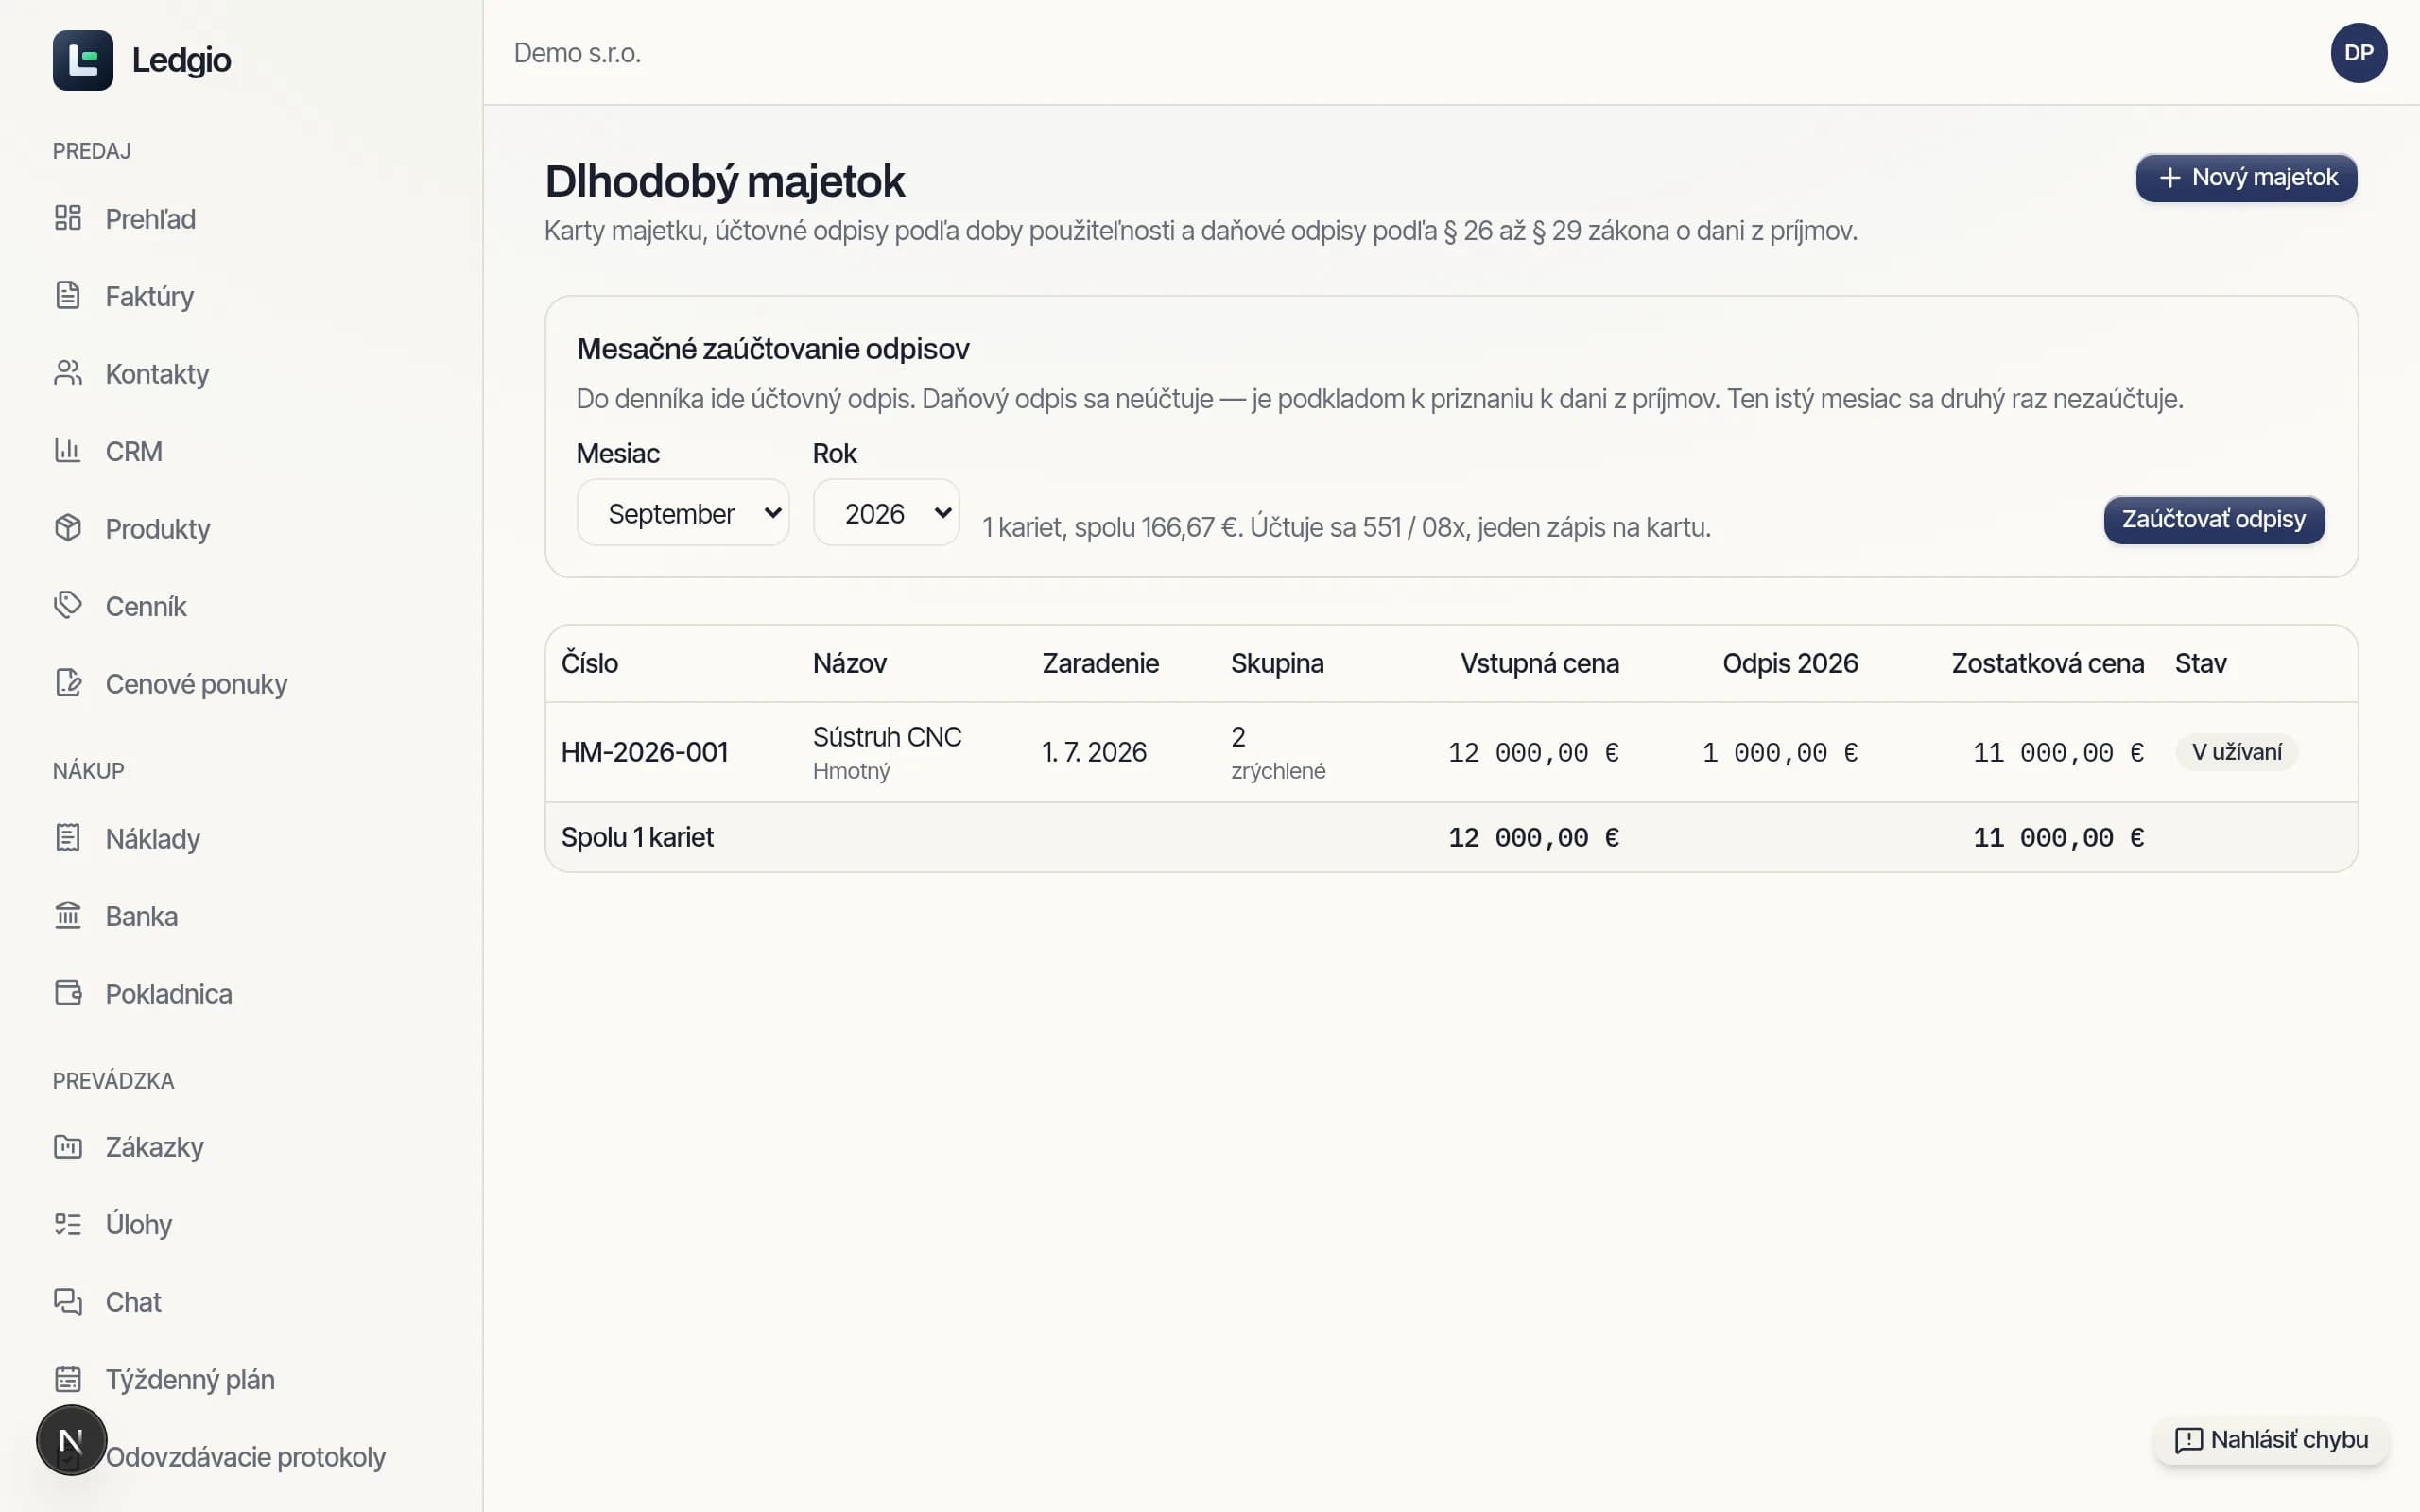Viewport: 2420px width, 1512px height.
Task: Click the V užívaní status badge
Action: click(x=2236, y=752)
